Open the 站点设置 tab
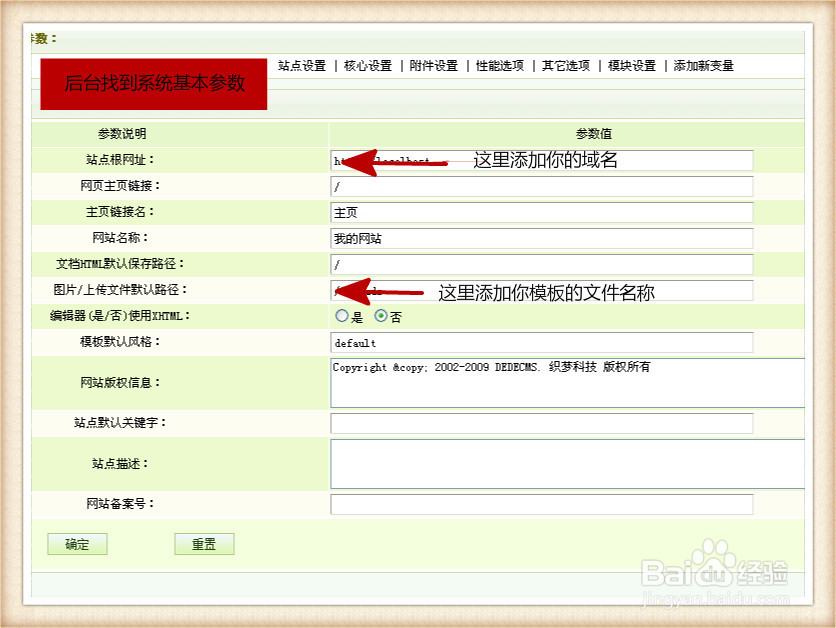 [x=302, y=66]
